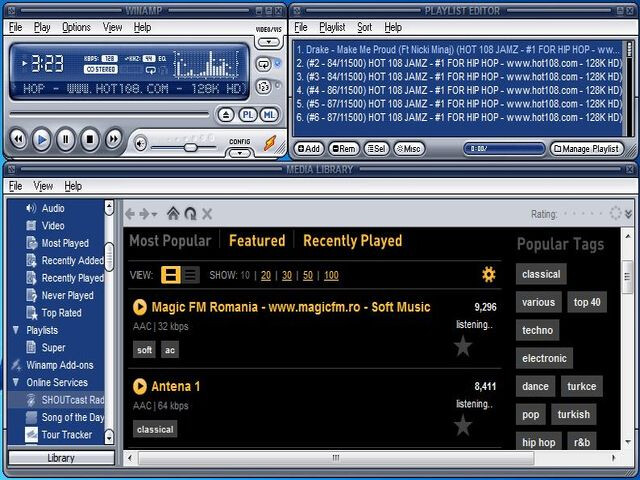This screenshot has width=640, height=480.
Task: Select playlist entry number 4 (#4 - 86/11500)
Action: [458, 90]
